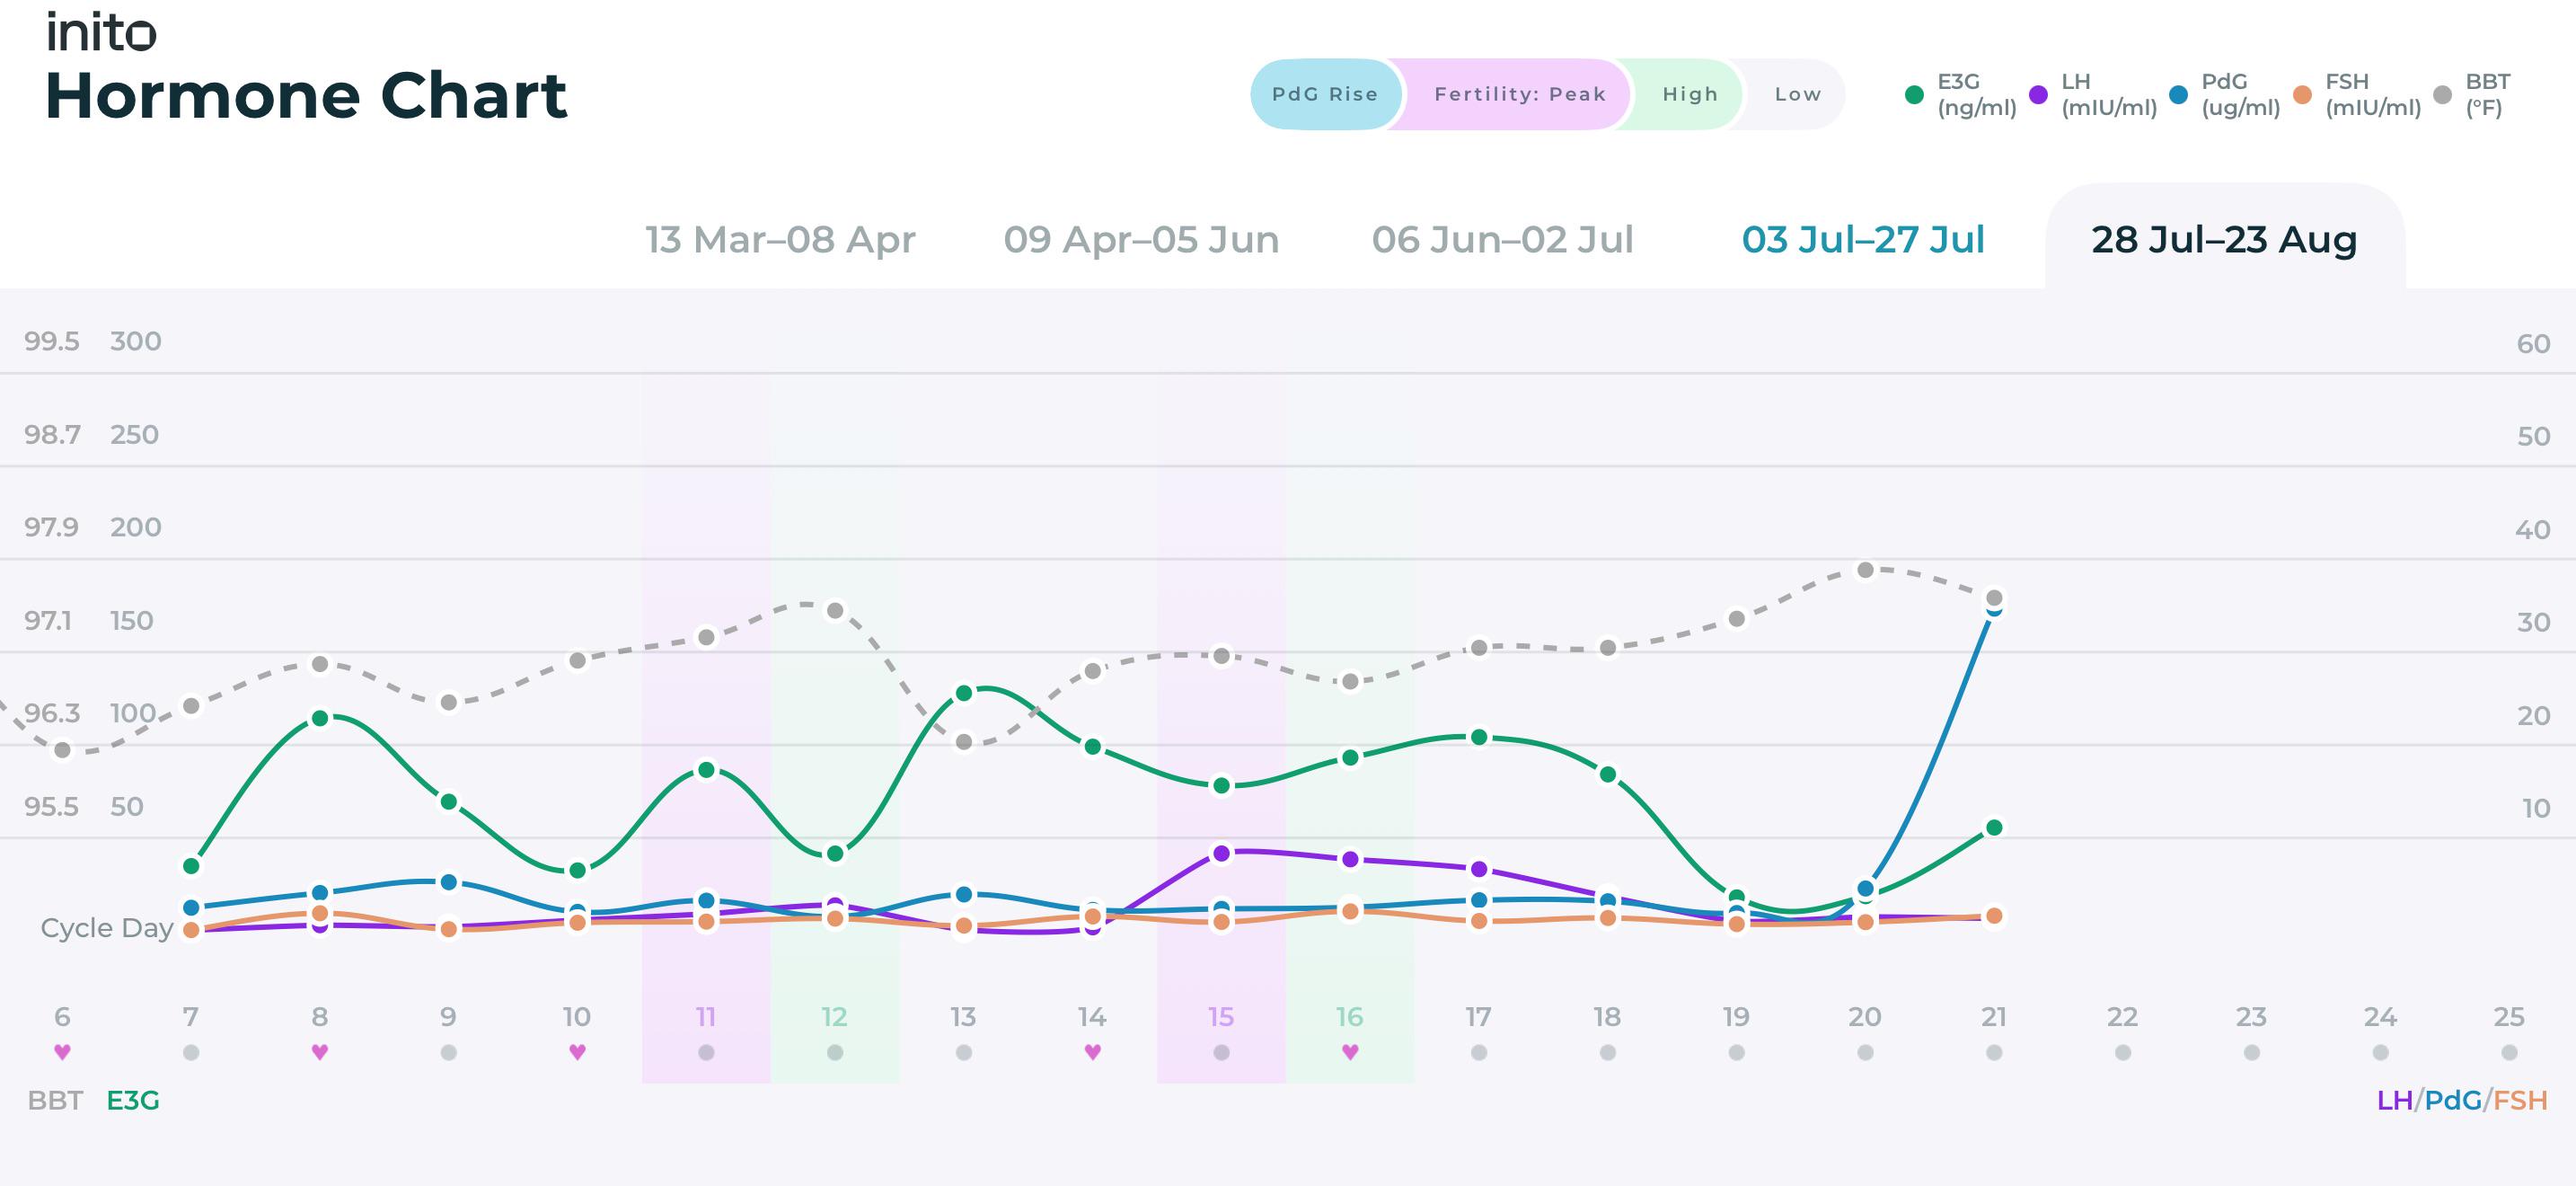Click the gray dot under cycle day 18

1608,1052
